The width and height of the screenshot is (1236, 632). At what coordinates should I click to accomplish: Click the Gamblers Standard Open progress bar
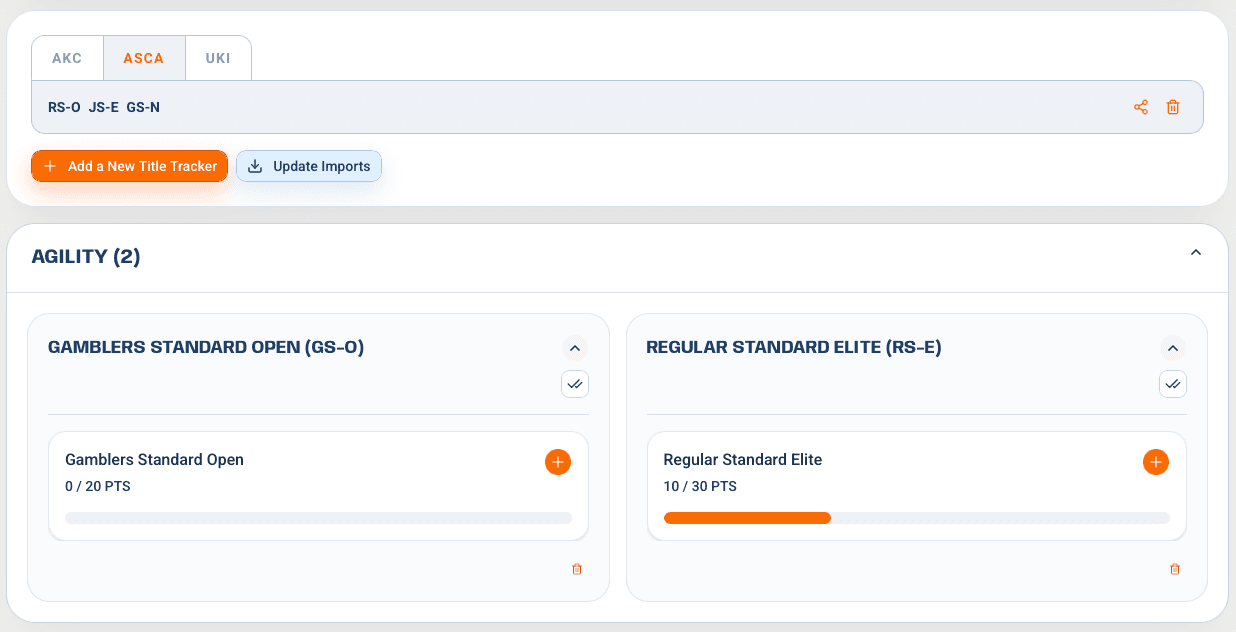click(318, 518)
